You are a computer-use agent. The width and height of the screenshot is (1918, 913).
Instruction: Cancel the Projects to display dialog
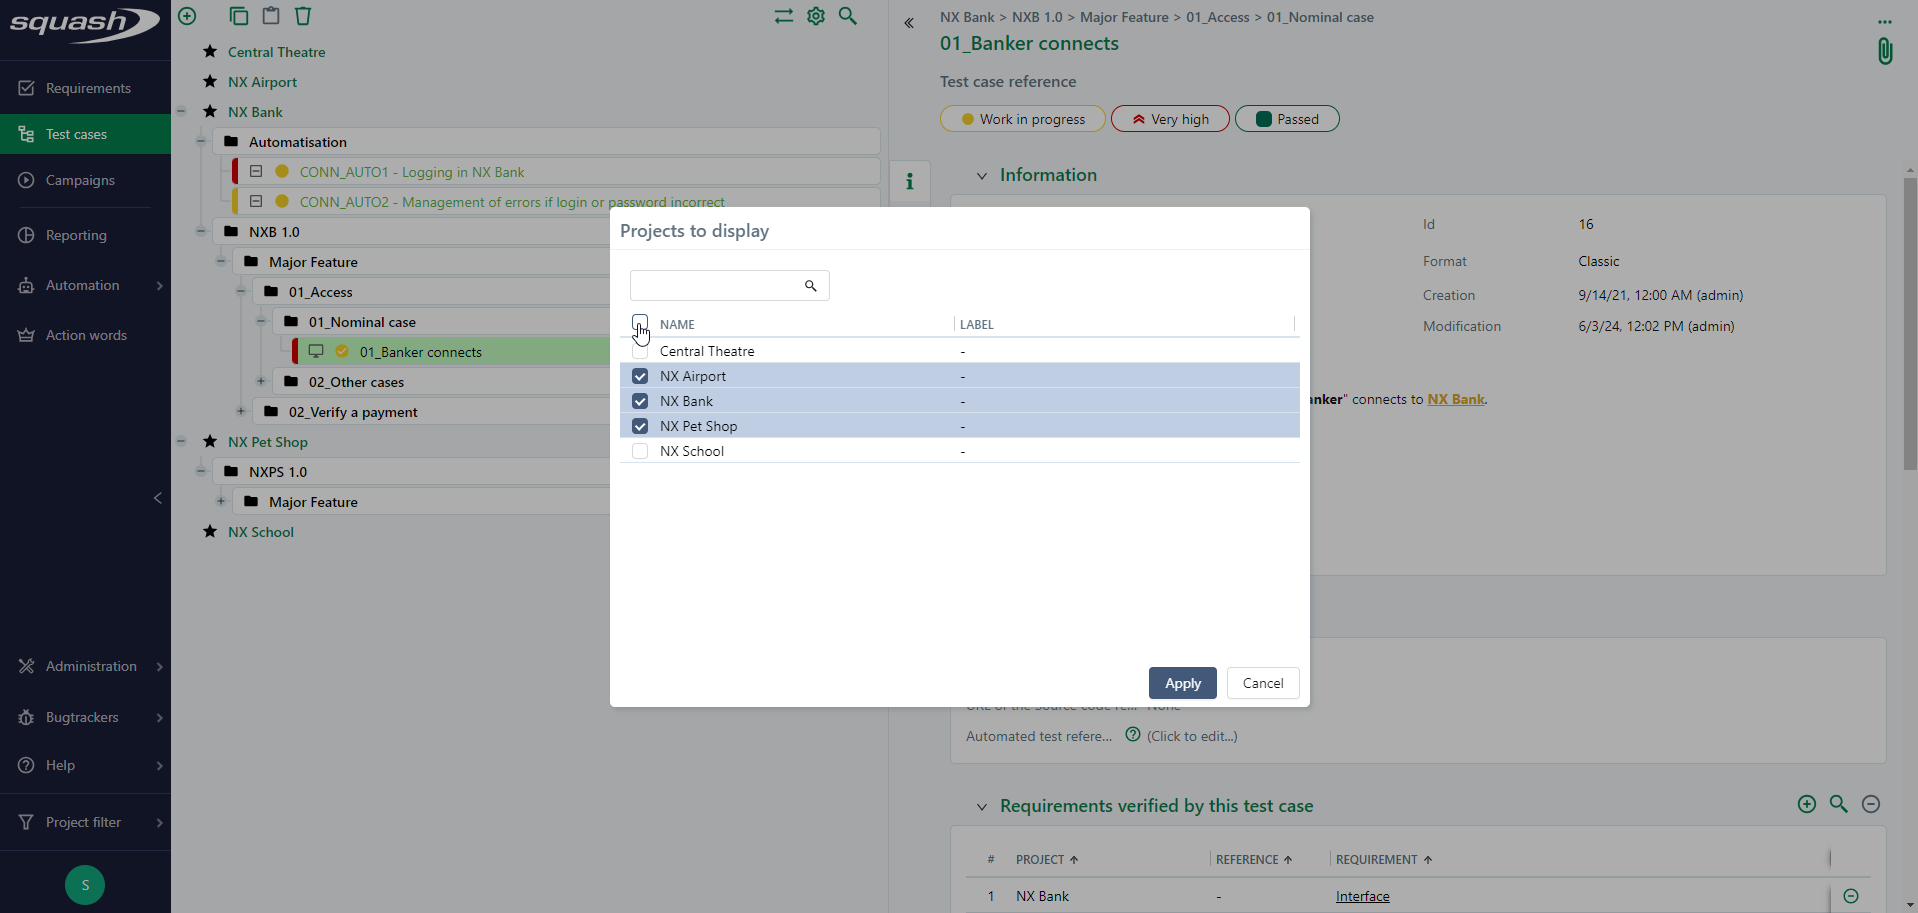pos(1262,683)
